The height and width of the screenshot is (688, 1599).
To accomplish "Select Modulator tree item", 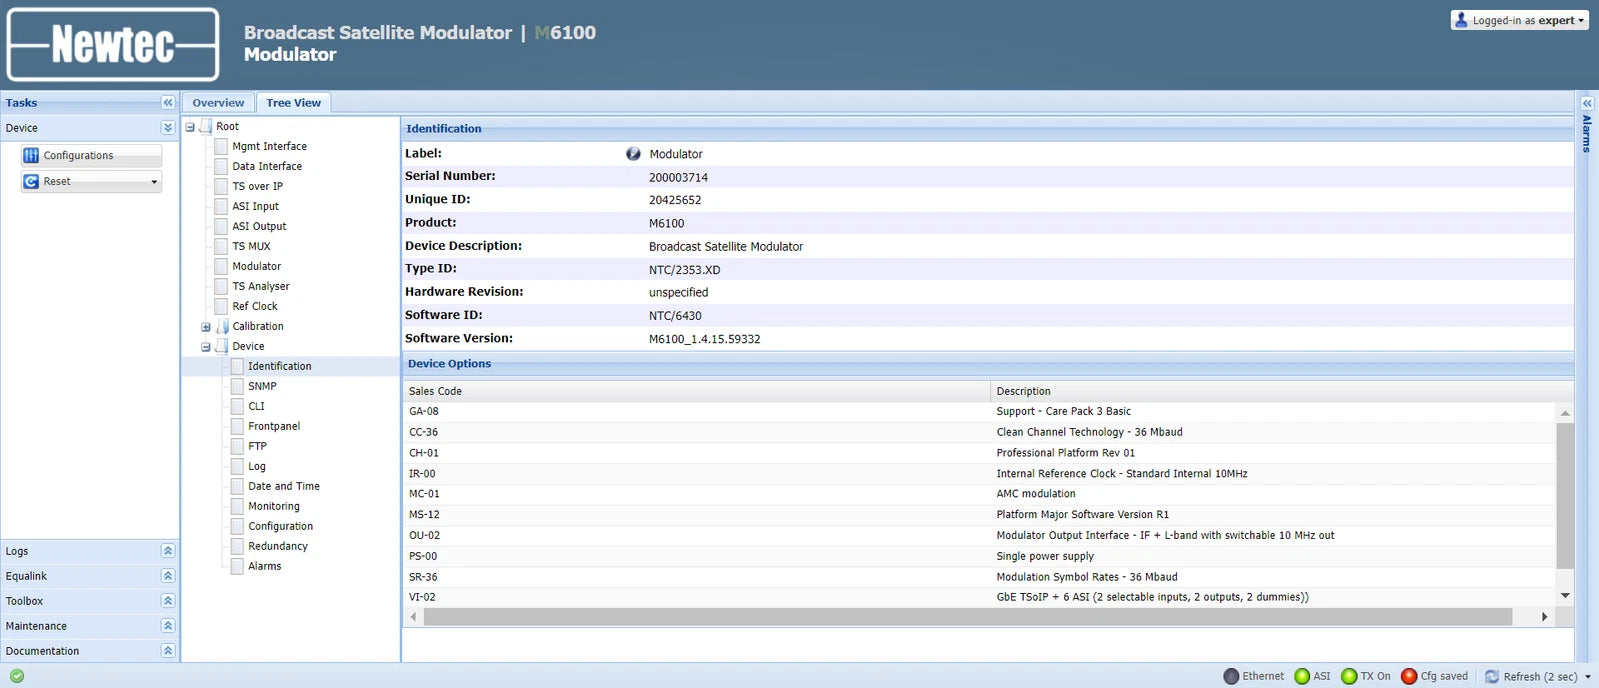I will pos(257,266).
